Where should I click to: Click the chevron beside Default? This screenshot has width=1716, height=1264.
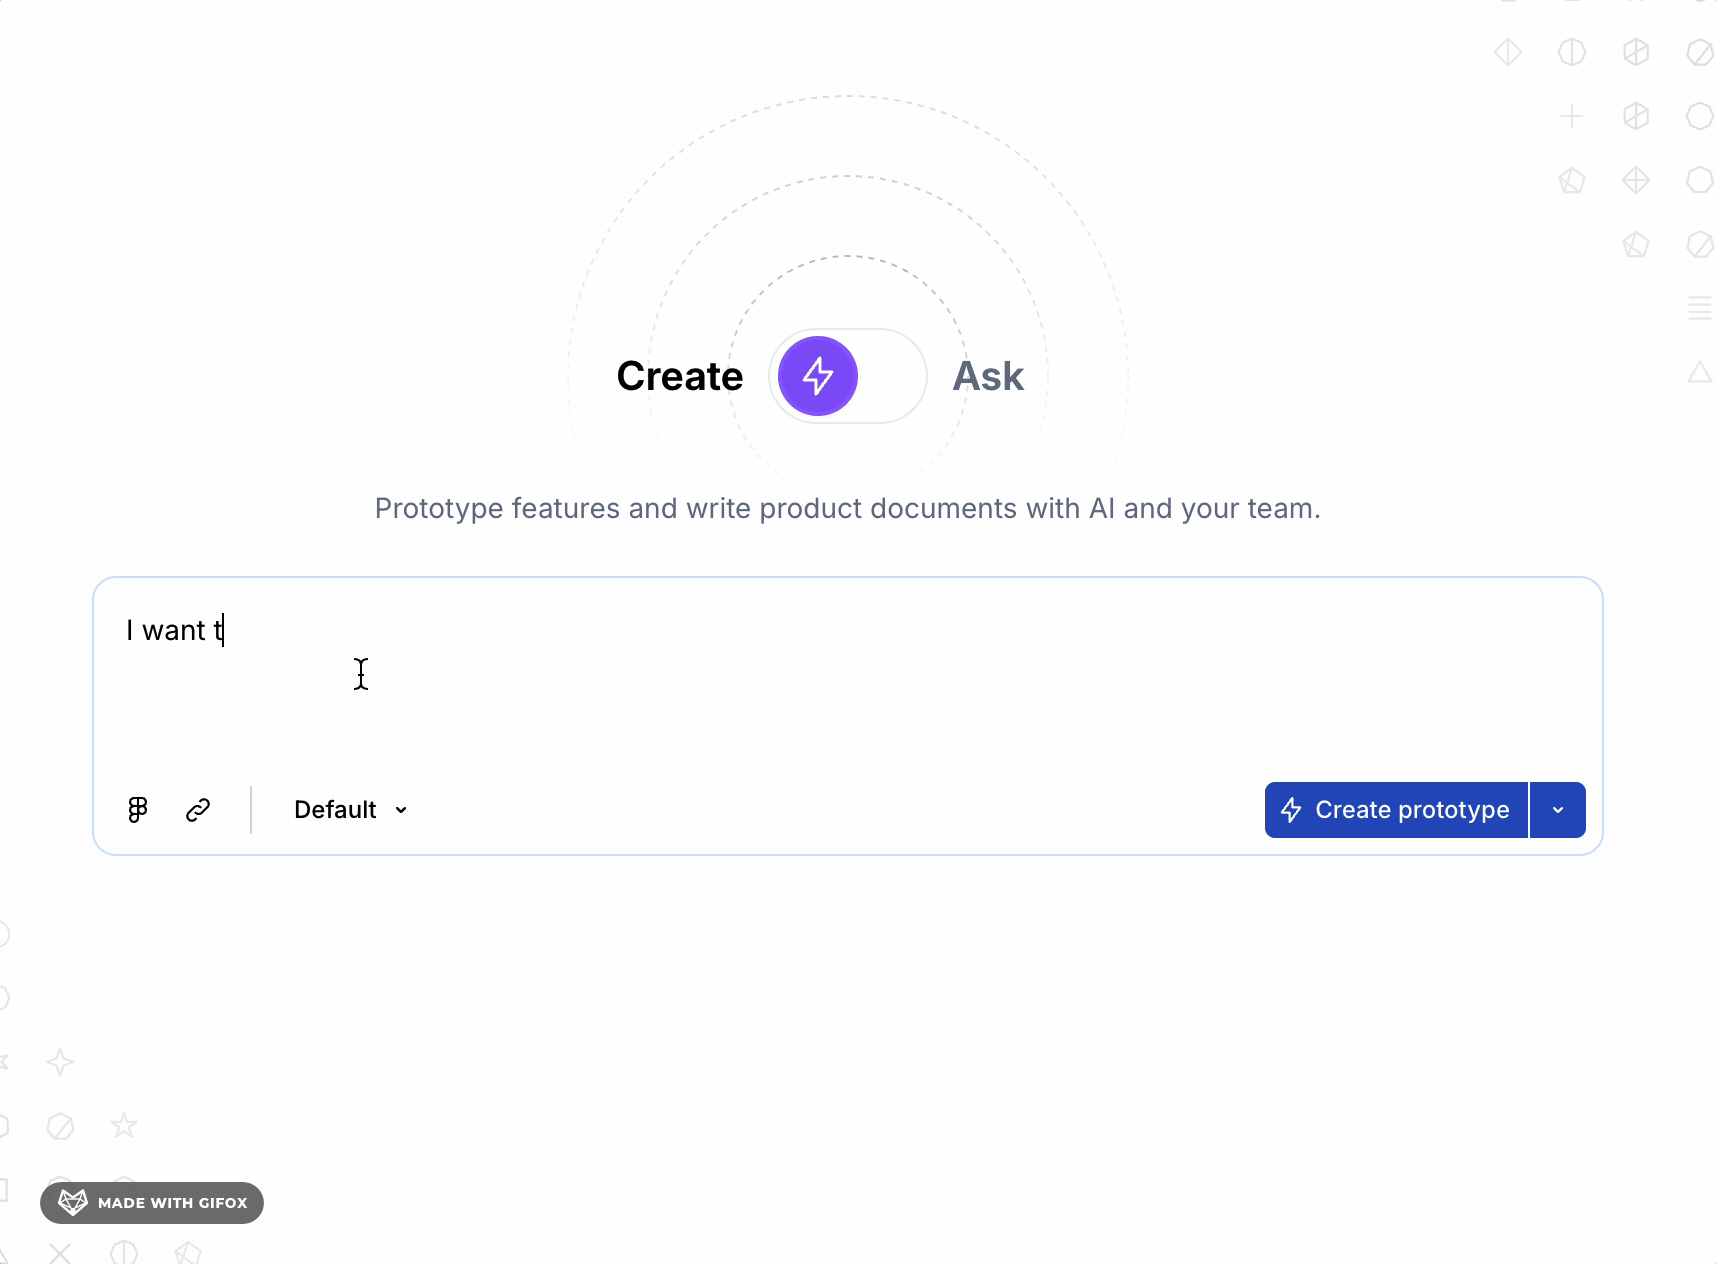(401, 810)
